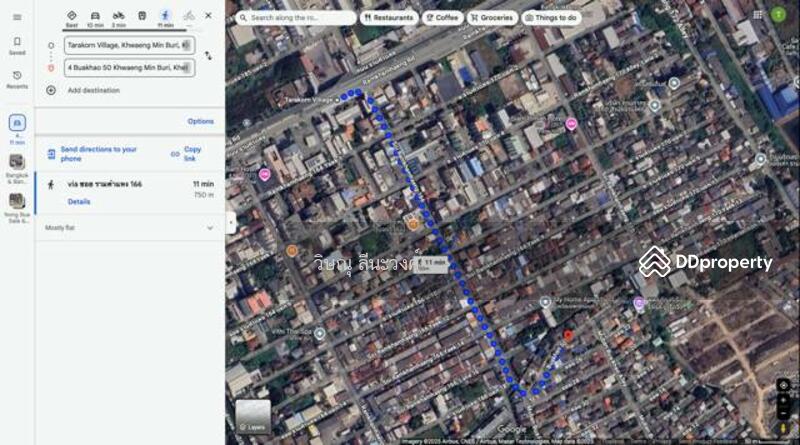Click the Tarakorn Village starting point field
Image resolution: width=800 pixels, height=445 pixels.
[x=127, y=45]
